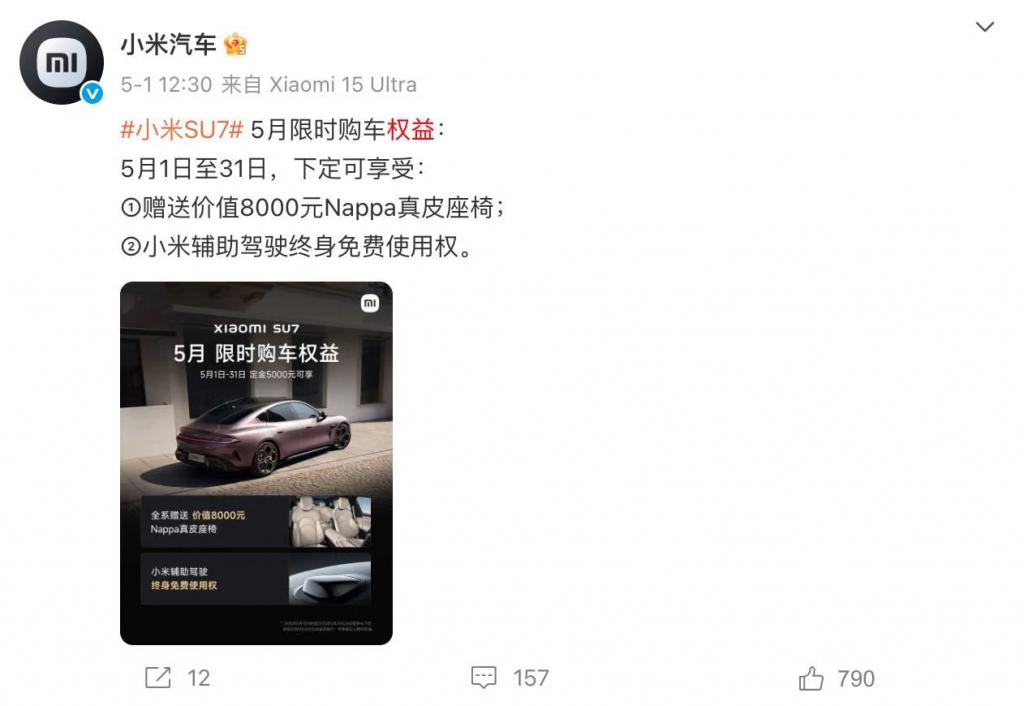The image size is (1024, 706).
Task: Click the MI logo in poster corner
Action: 370,303
